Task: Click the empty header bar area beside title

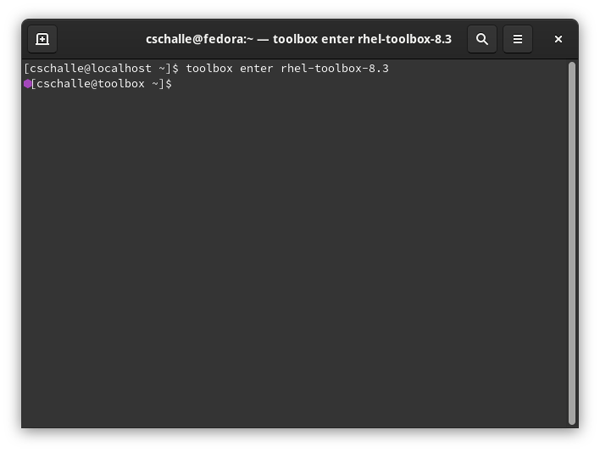Action: click(100, 39)
